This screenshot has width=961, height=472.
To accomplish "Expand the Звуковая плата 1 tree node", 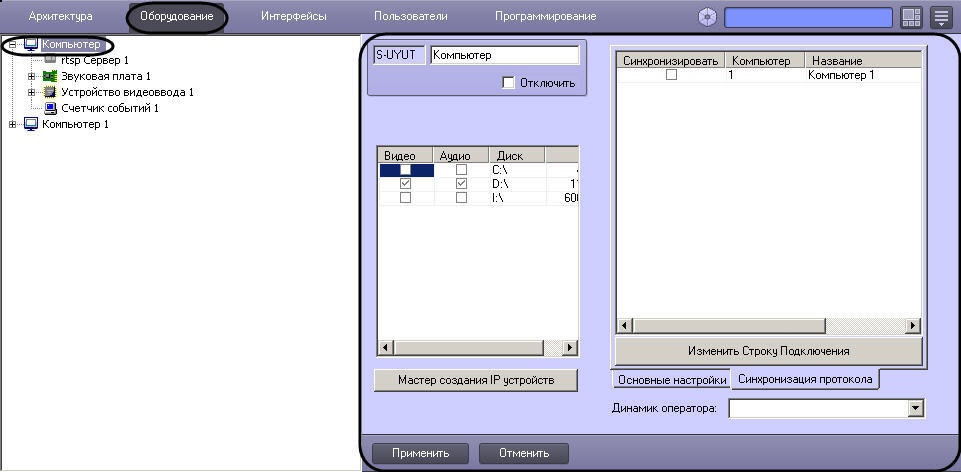I will point(32,76).
